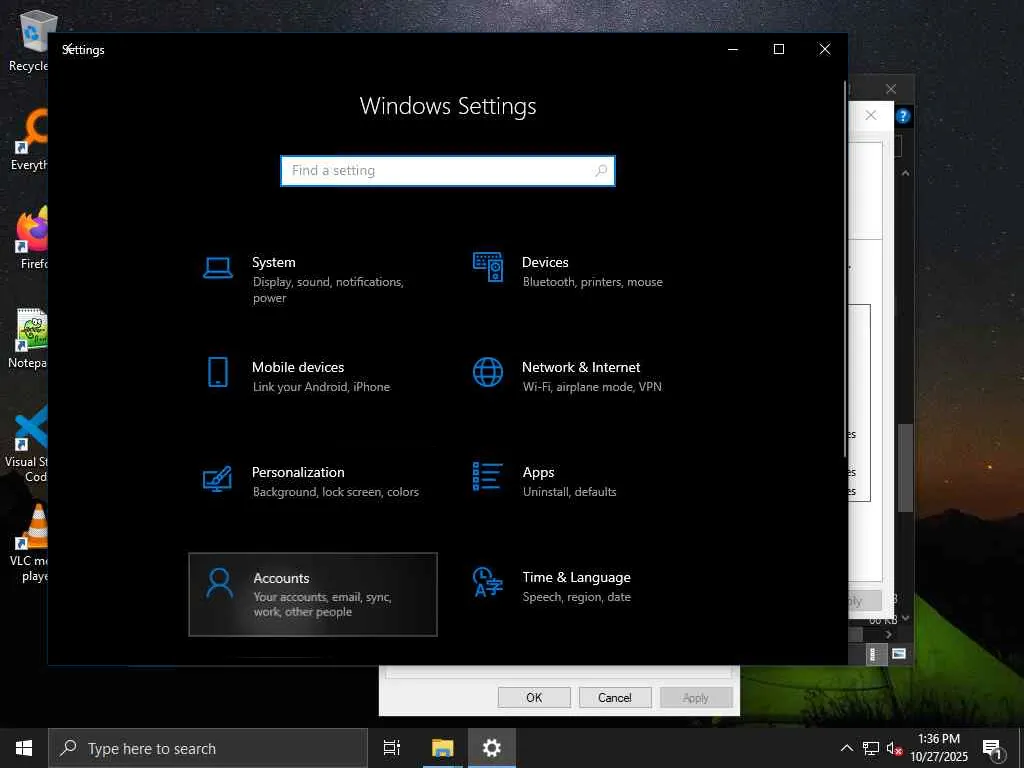Image resolution: width=1024 pixels, height=768 pixels.
Task: Click the network status tray icon
Action: (871, 748)
